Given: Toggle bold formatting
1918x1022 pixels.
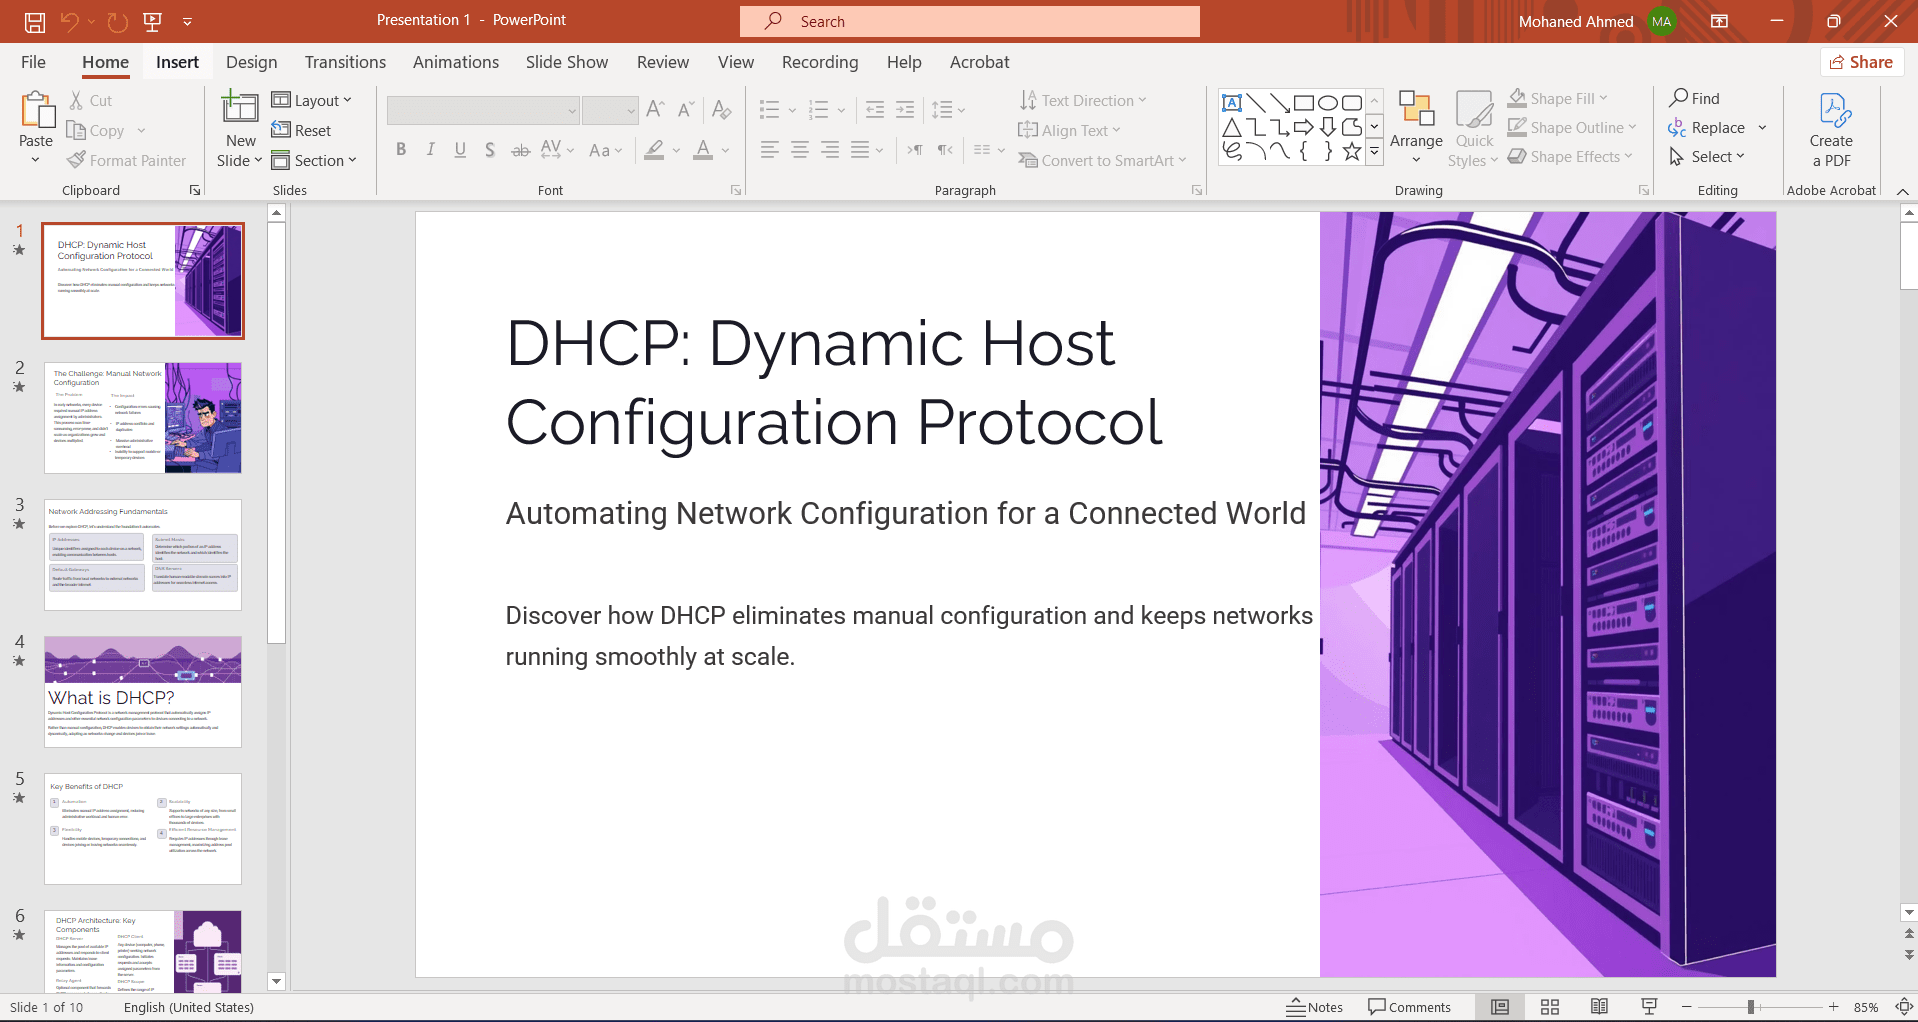Looking at the screenshot, I should click(x=401, y=150).
